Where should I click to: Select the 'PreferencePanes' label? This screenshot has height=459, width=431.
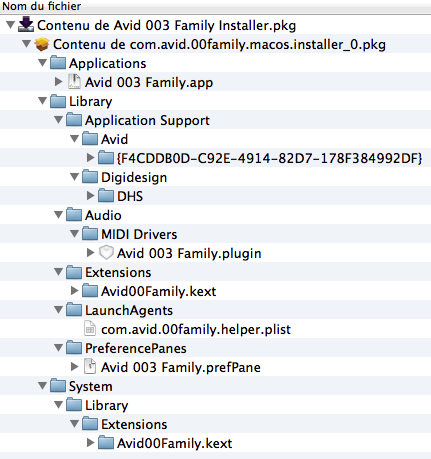click(x=136, y=348)
